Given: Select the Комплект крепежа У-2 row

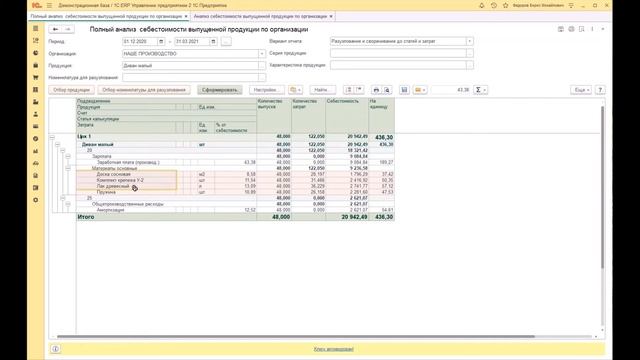Looking at the screenshot, I should (236, 180).
